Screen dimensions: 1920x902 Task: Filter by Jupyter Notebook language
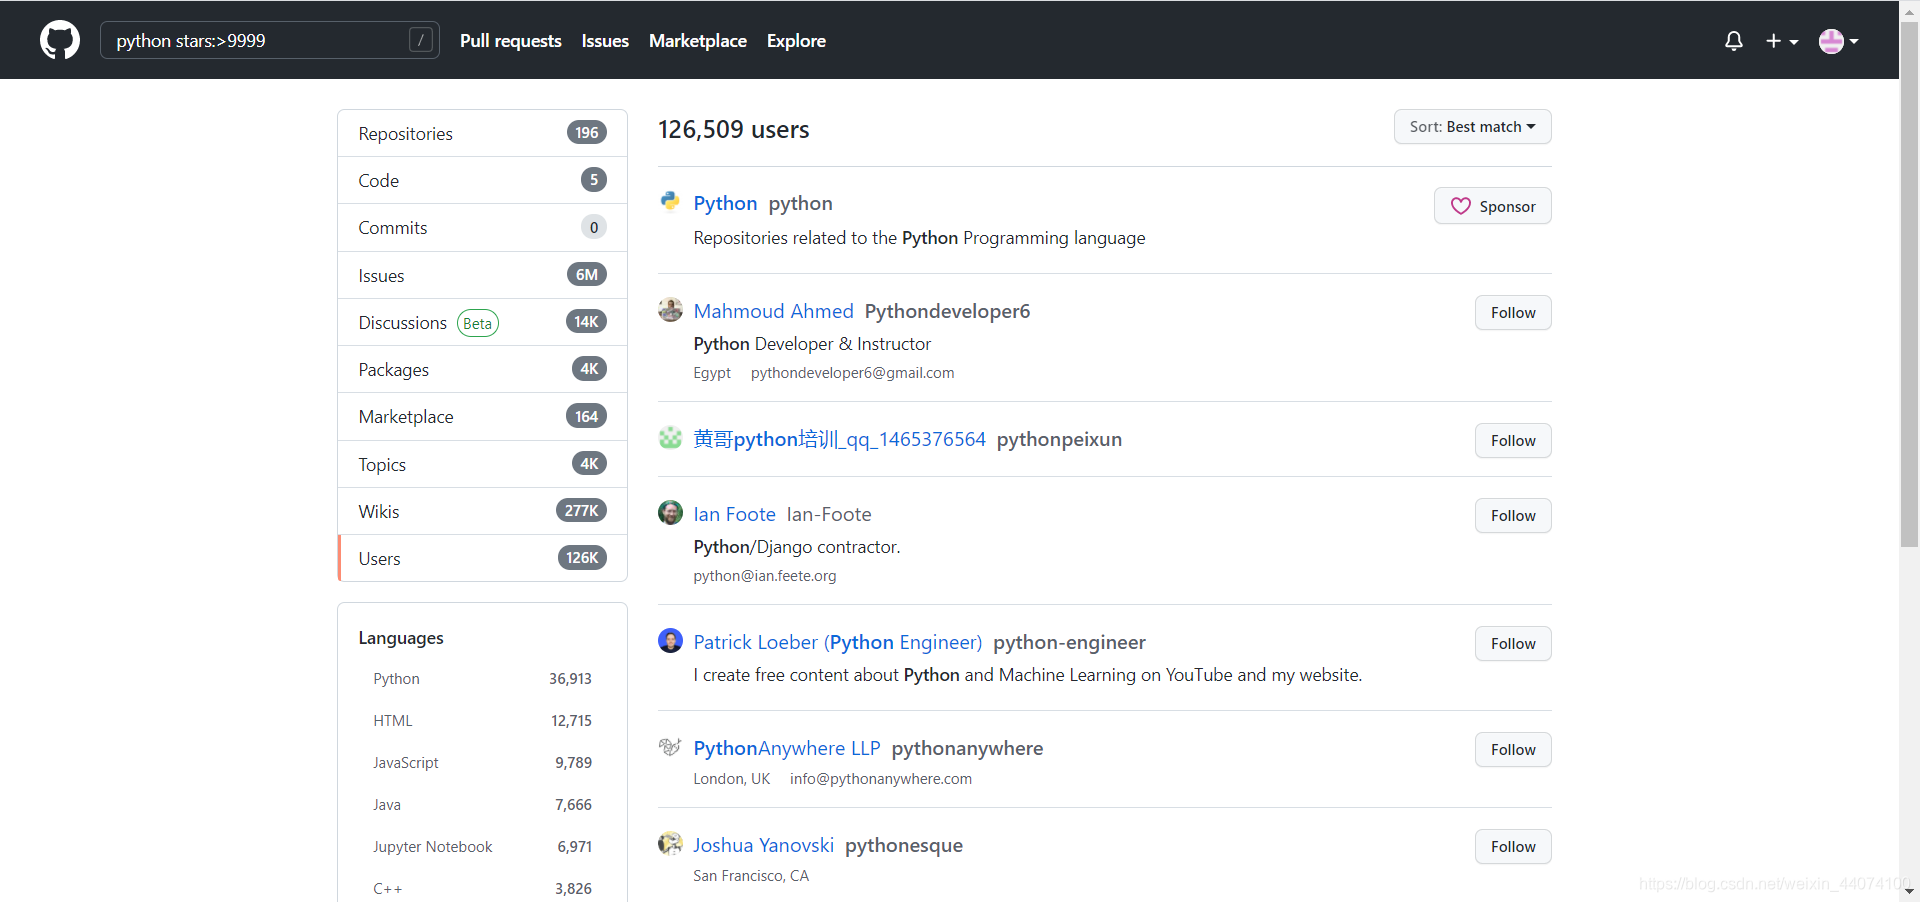(x=482, y=847)
